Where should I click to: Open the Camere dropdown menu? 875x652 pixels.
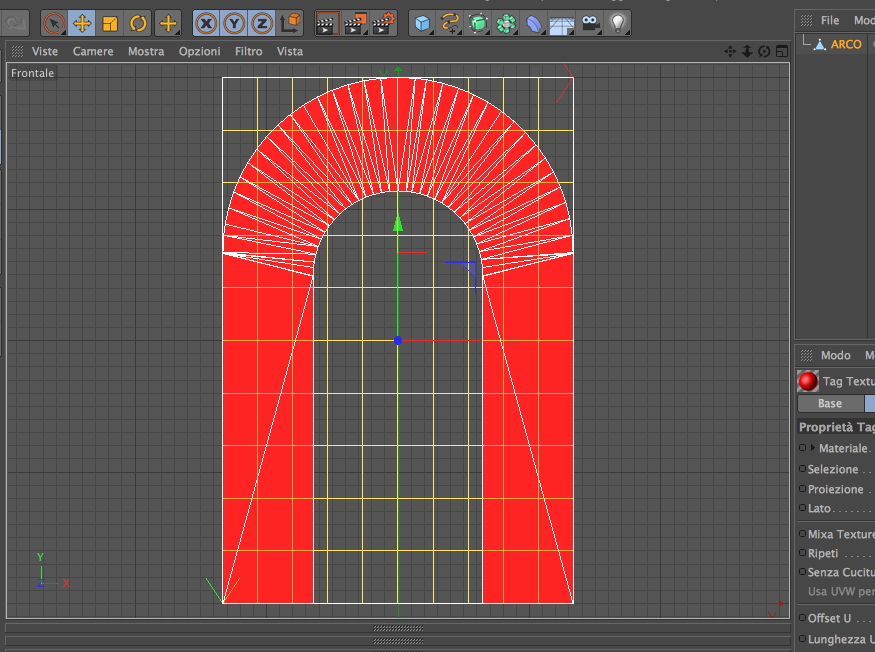click(x=93, y=51)
